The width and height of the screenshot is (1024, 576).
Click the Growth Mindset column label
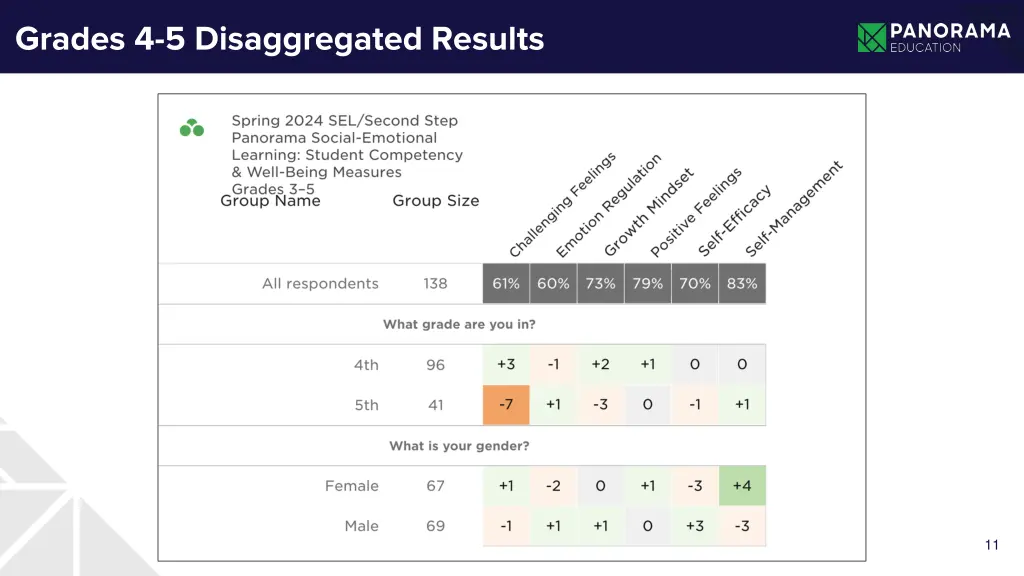[x=648, y=212]
